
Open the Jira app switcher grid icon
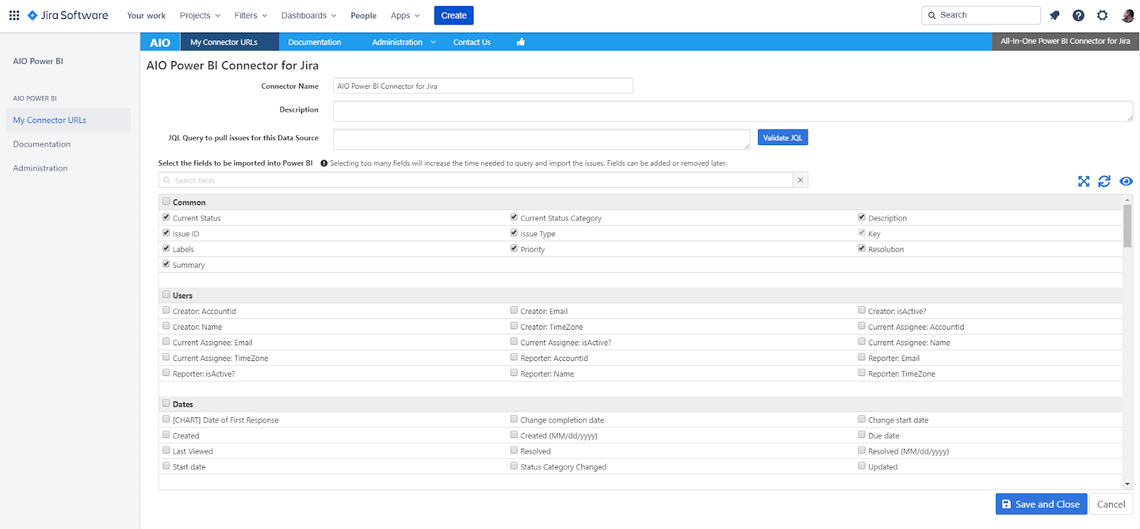(x=14, y=15)
